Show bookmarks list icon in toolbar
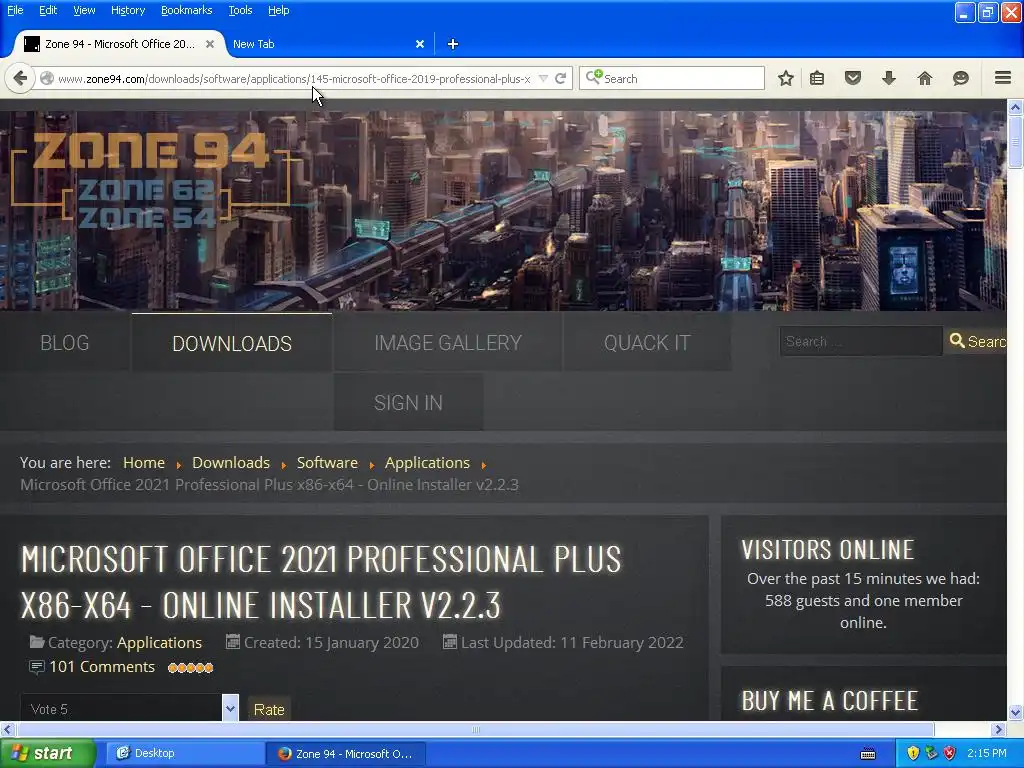Viewport: 1024px width, 768px height. 817,78
